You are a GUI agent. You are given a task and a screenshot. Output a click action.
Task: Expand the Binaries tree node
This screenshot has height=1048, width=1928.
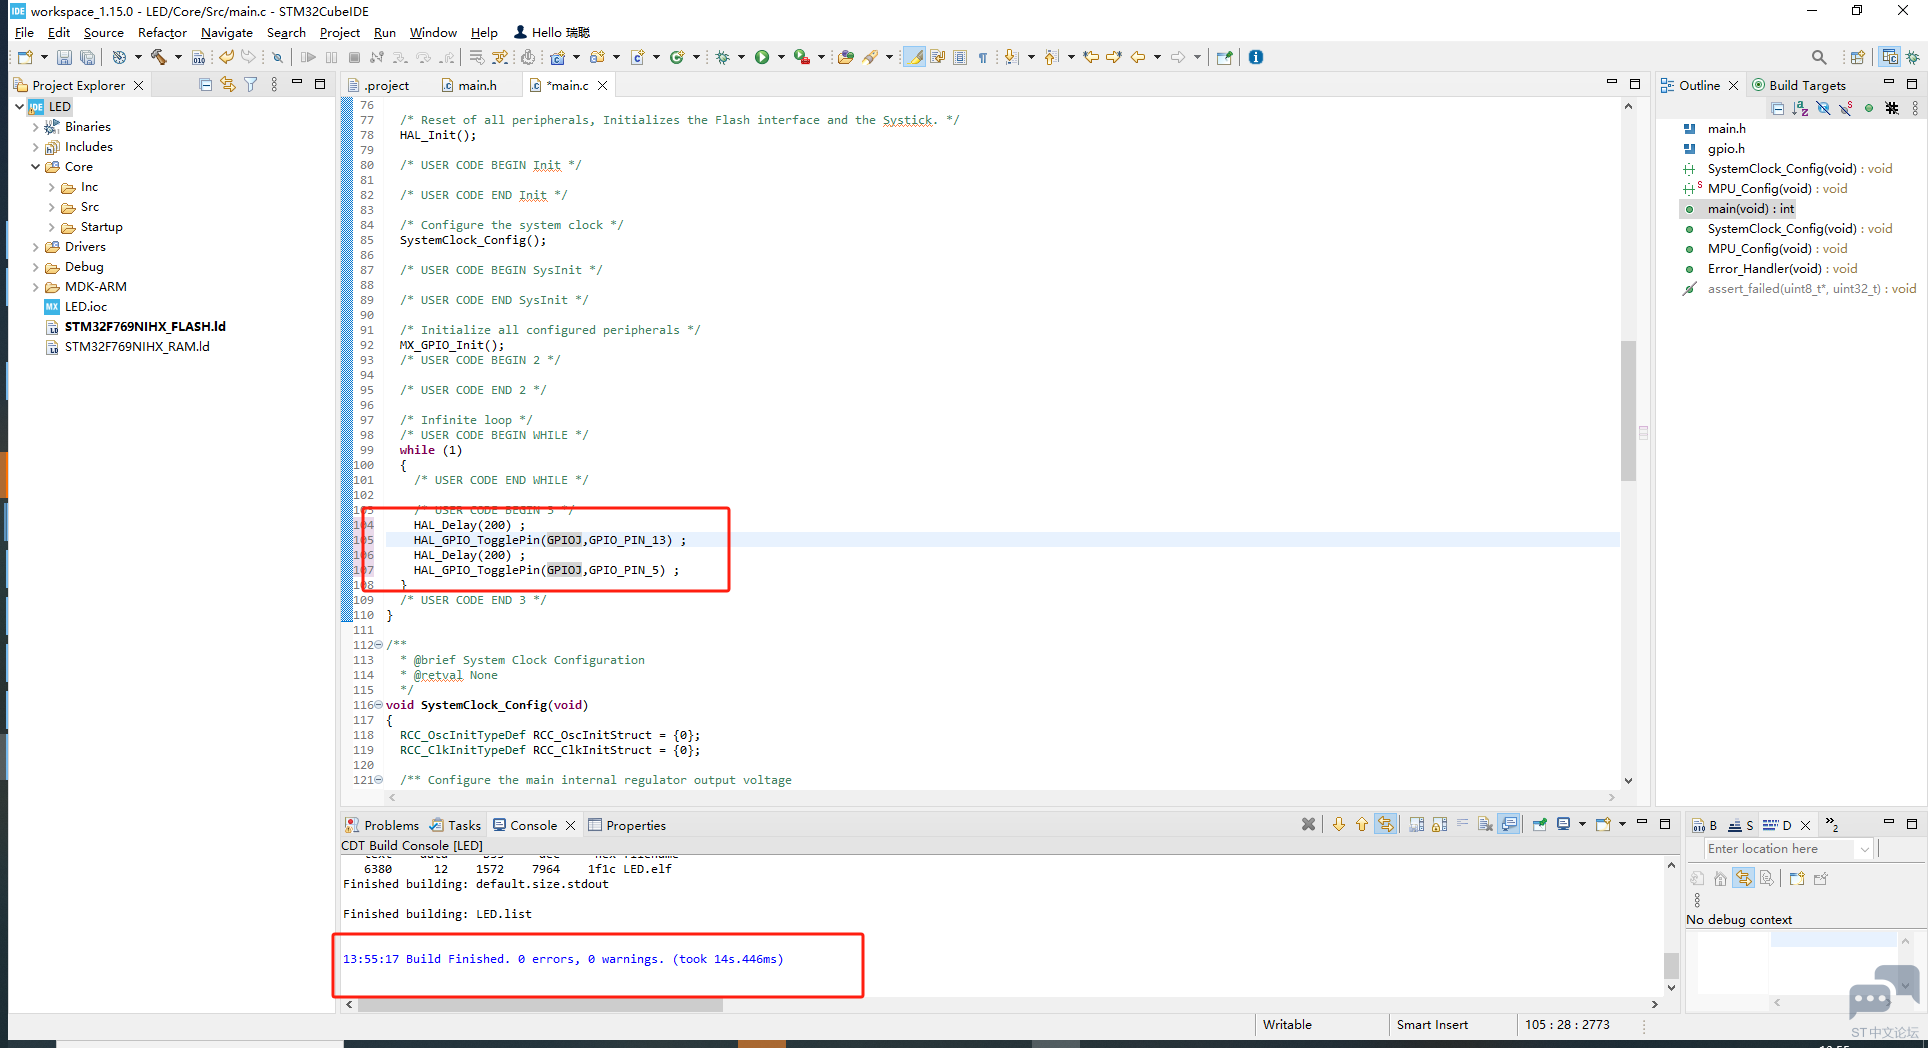[36, 127]
